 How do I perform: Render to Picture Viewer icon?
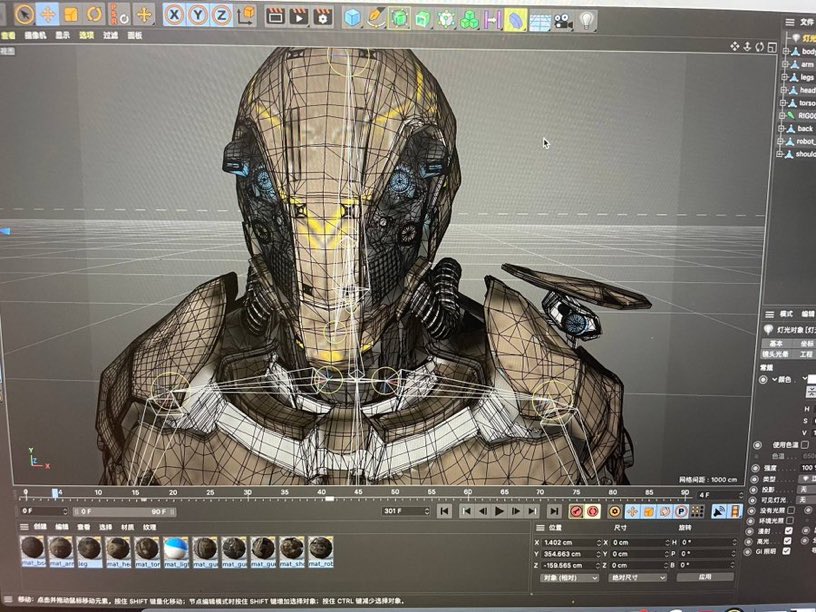[299, 17]
